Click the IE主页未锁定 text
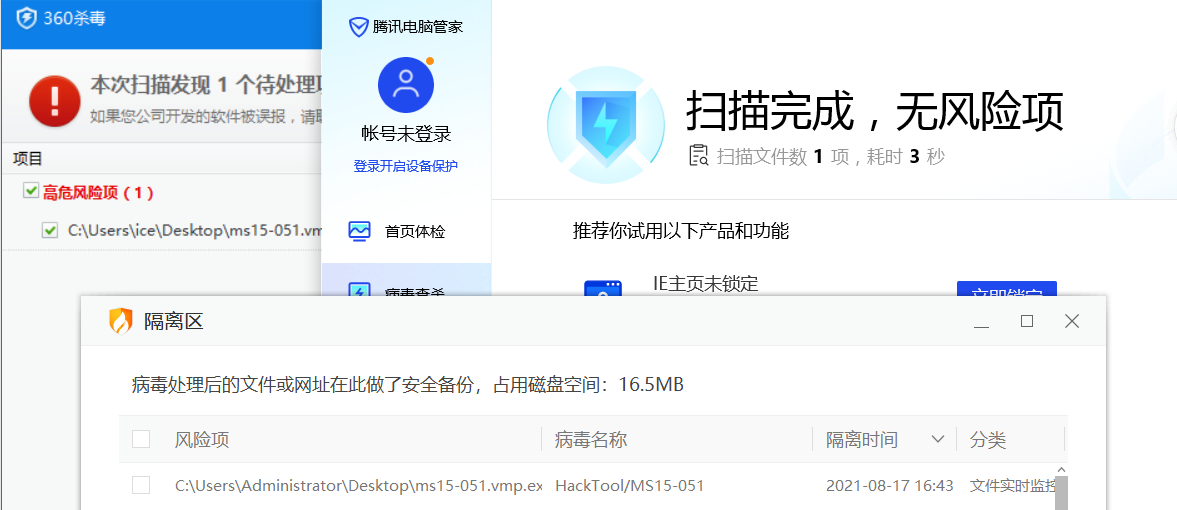The image size is (1177, 510). pyautogui.click(x=706, y=282)
